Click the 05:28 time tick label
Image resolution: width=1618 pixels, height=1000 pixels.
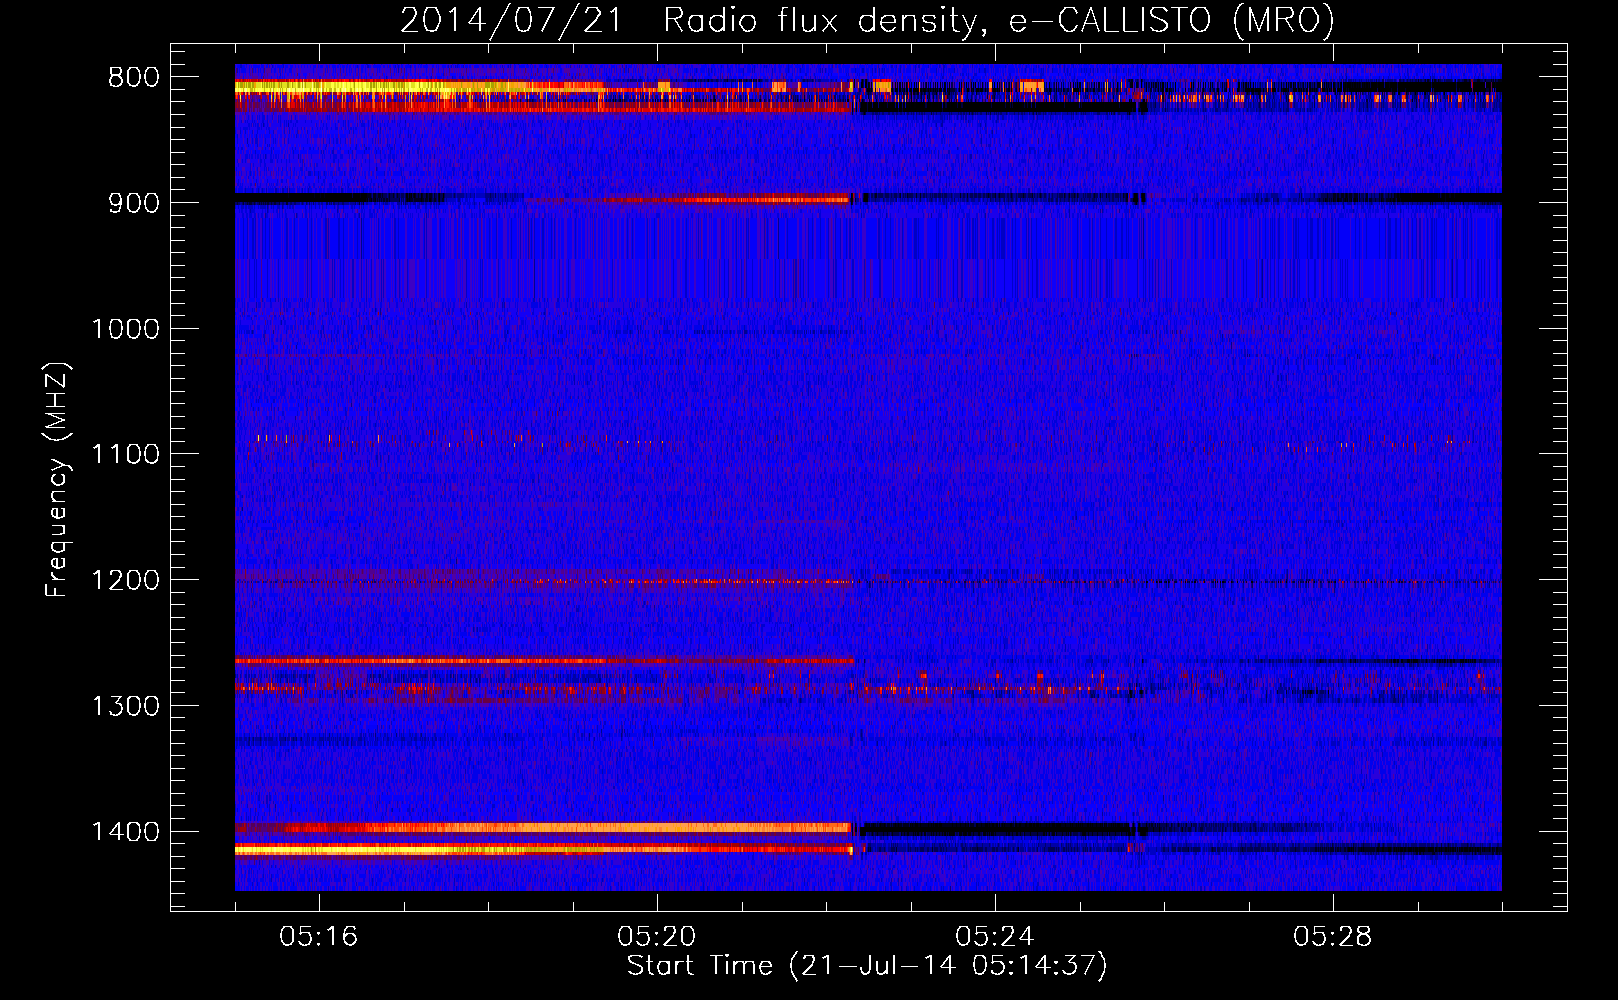coord(1333,937)
